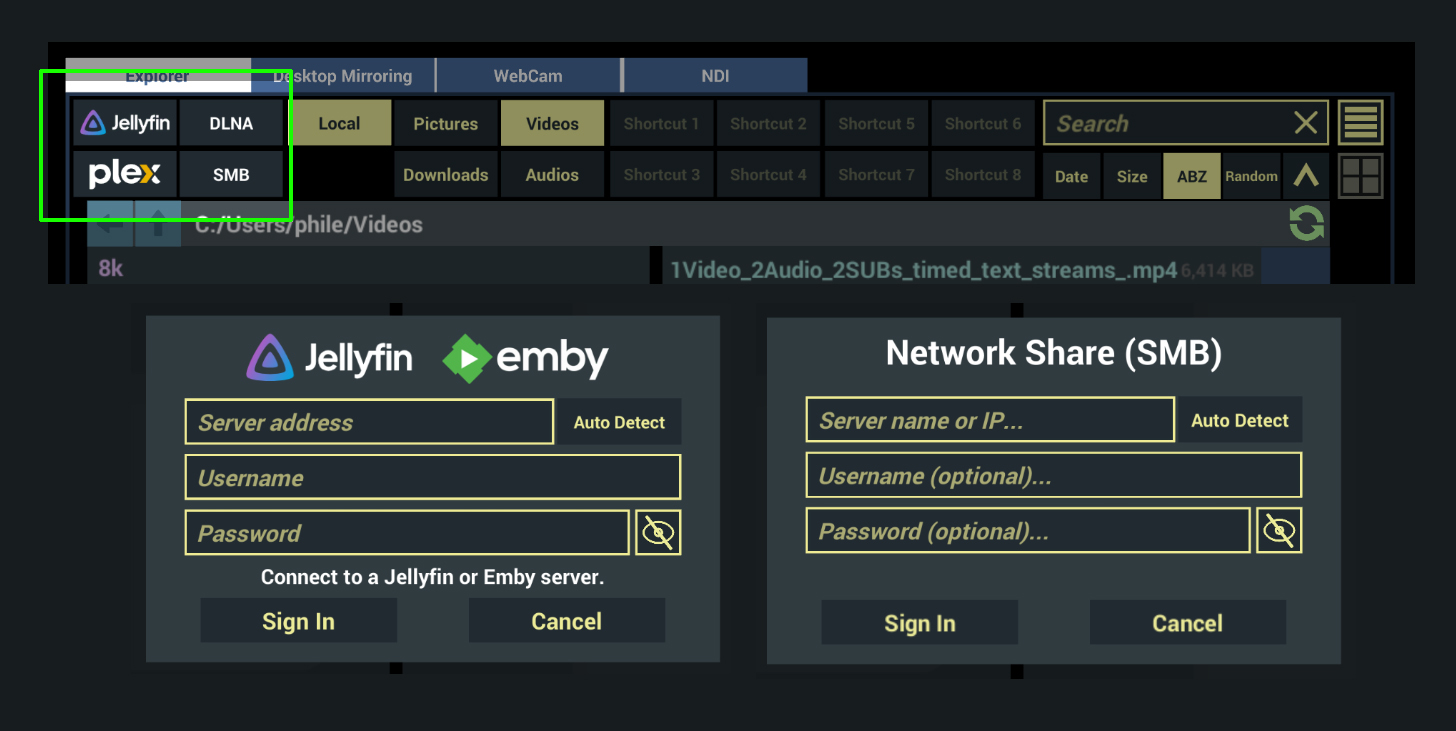Auto Detect the Jellyfin server
This screenshot has width=1456, height=731.
pos(619,422)
